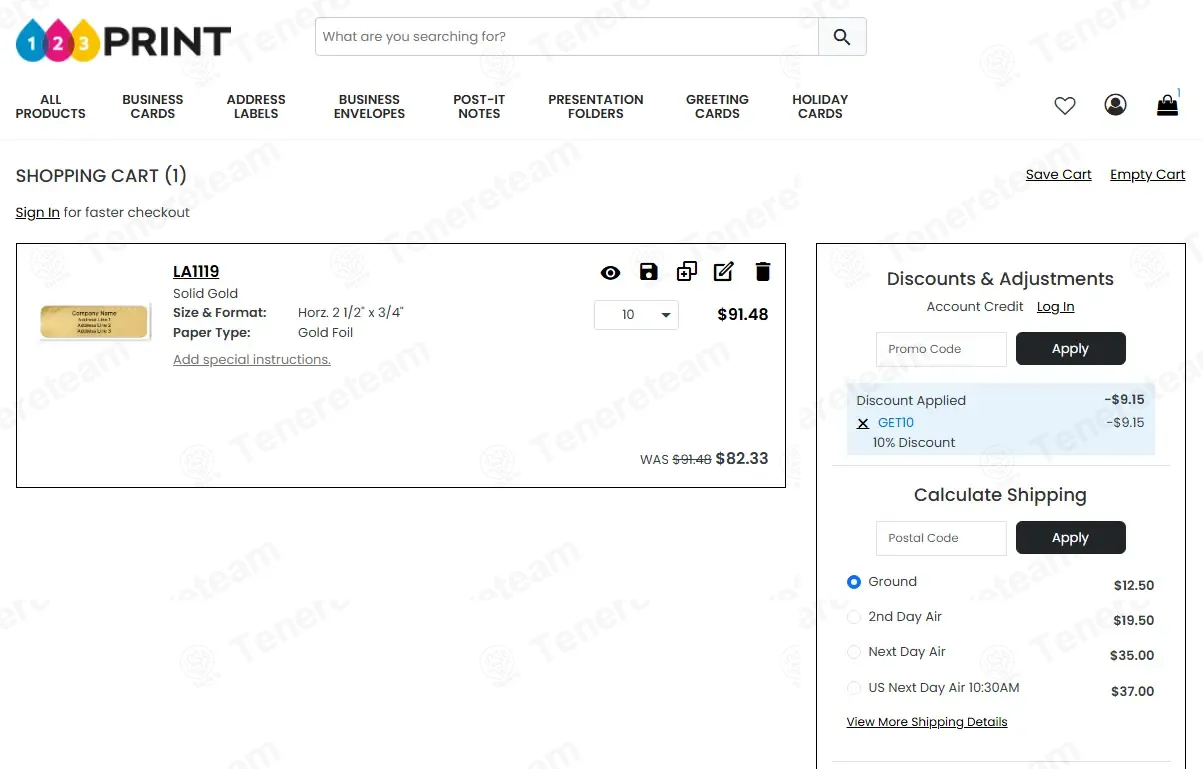Screen dimensions: 1203x769
Task: Save LA1119 item with floppy disk icon
Action: pos(648,272)
